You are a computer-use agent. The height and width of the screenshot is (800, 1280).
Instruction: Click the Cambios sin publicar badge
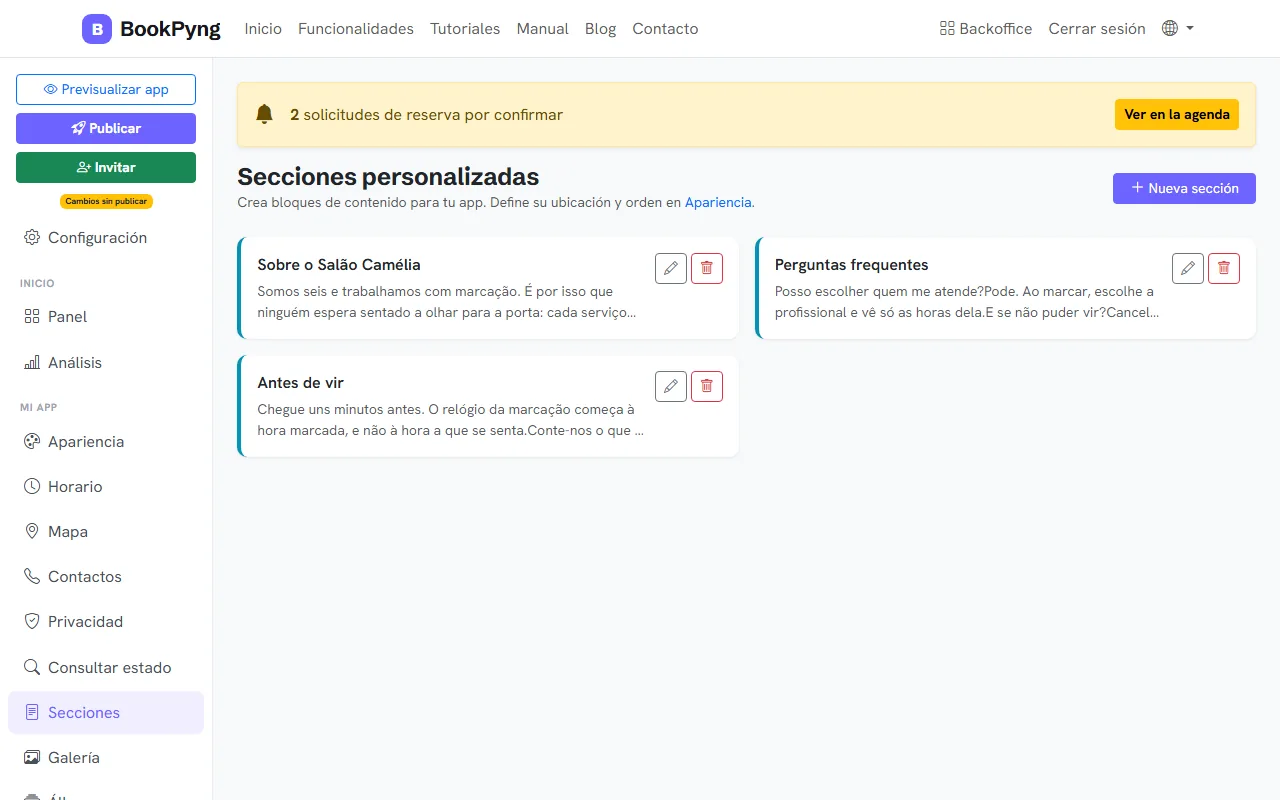coord(106,201)
